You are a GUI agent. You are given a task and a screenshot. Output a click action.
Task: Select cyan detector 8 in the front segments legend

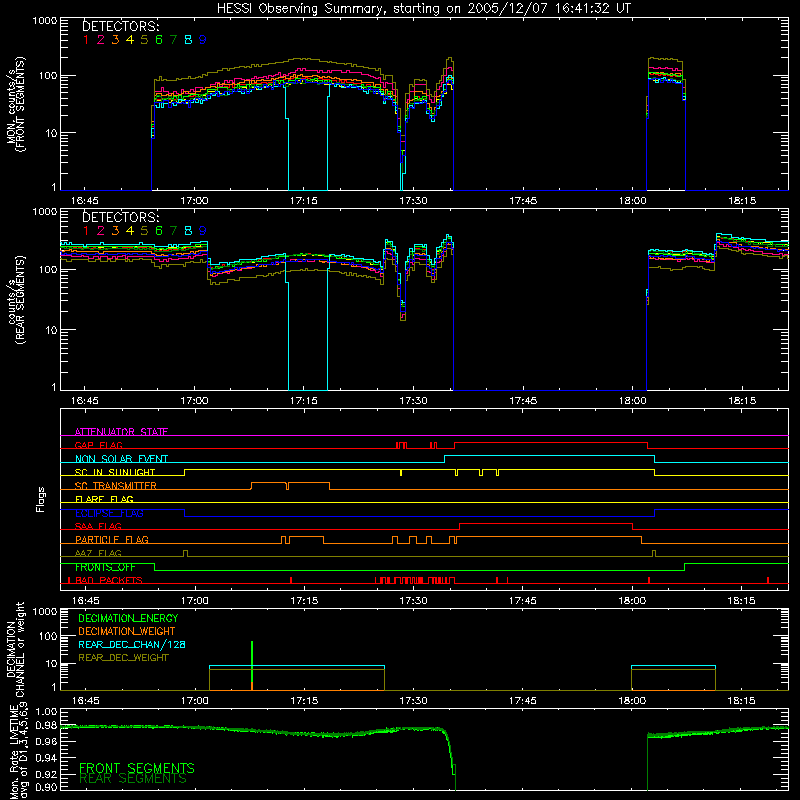[188, 40]
